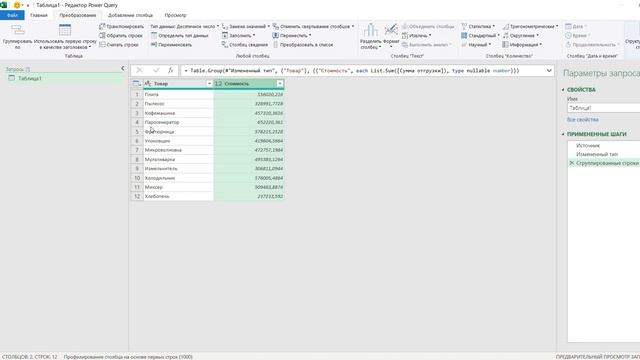Click the fx add step icon
The width and height of the screenshot is (640, 360).
[171, 71]
